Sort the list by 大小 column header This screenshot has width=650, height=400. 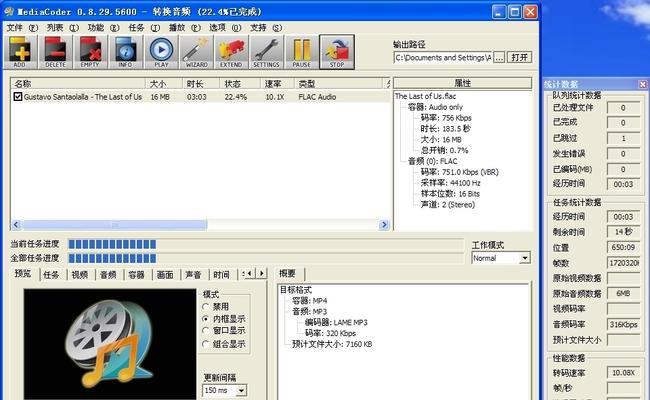pos(164,84)
